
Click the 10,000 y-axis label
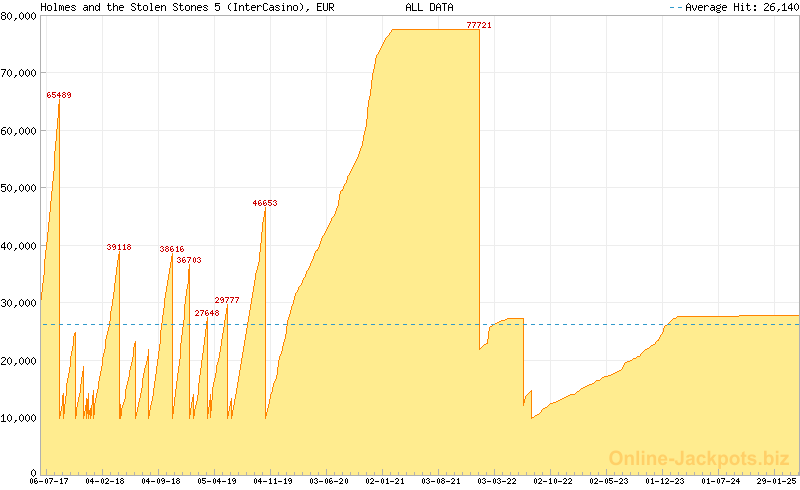click(19, 417)
